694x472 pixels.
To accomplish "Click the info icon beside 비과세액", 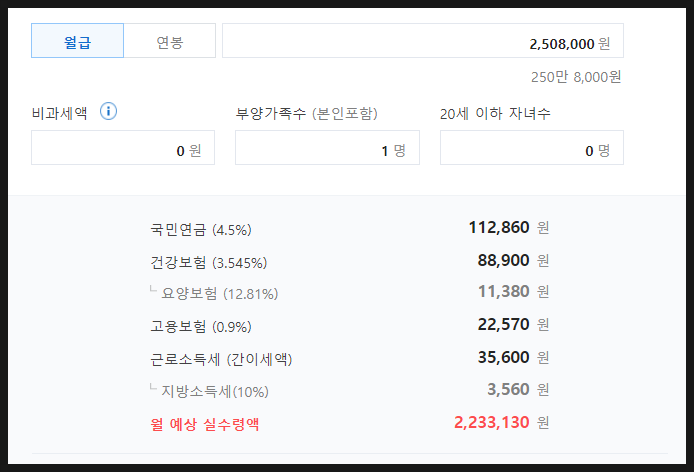I will pyautogui.click(x=109, y=112).
